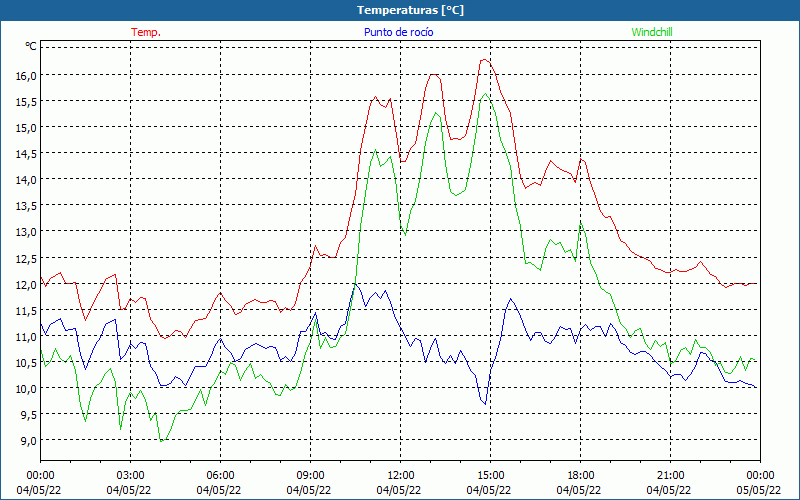Click the 14,5 y-axis value
Image resolution: width=800 pixels, height=500 pixels.
(26, 154)
